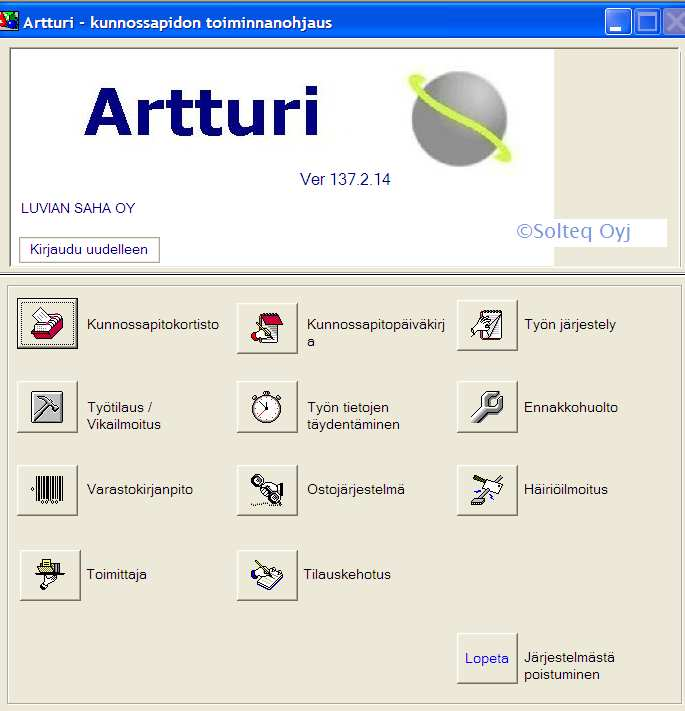Click the Työn tietojen täydentäminen stopwatch icon
This screenshot has height=711, width=685.
(267, 407)
